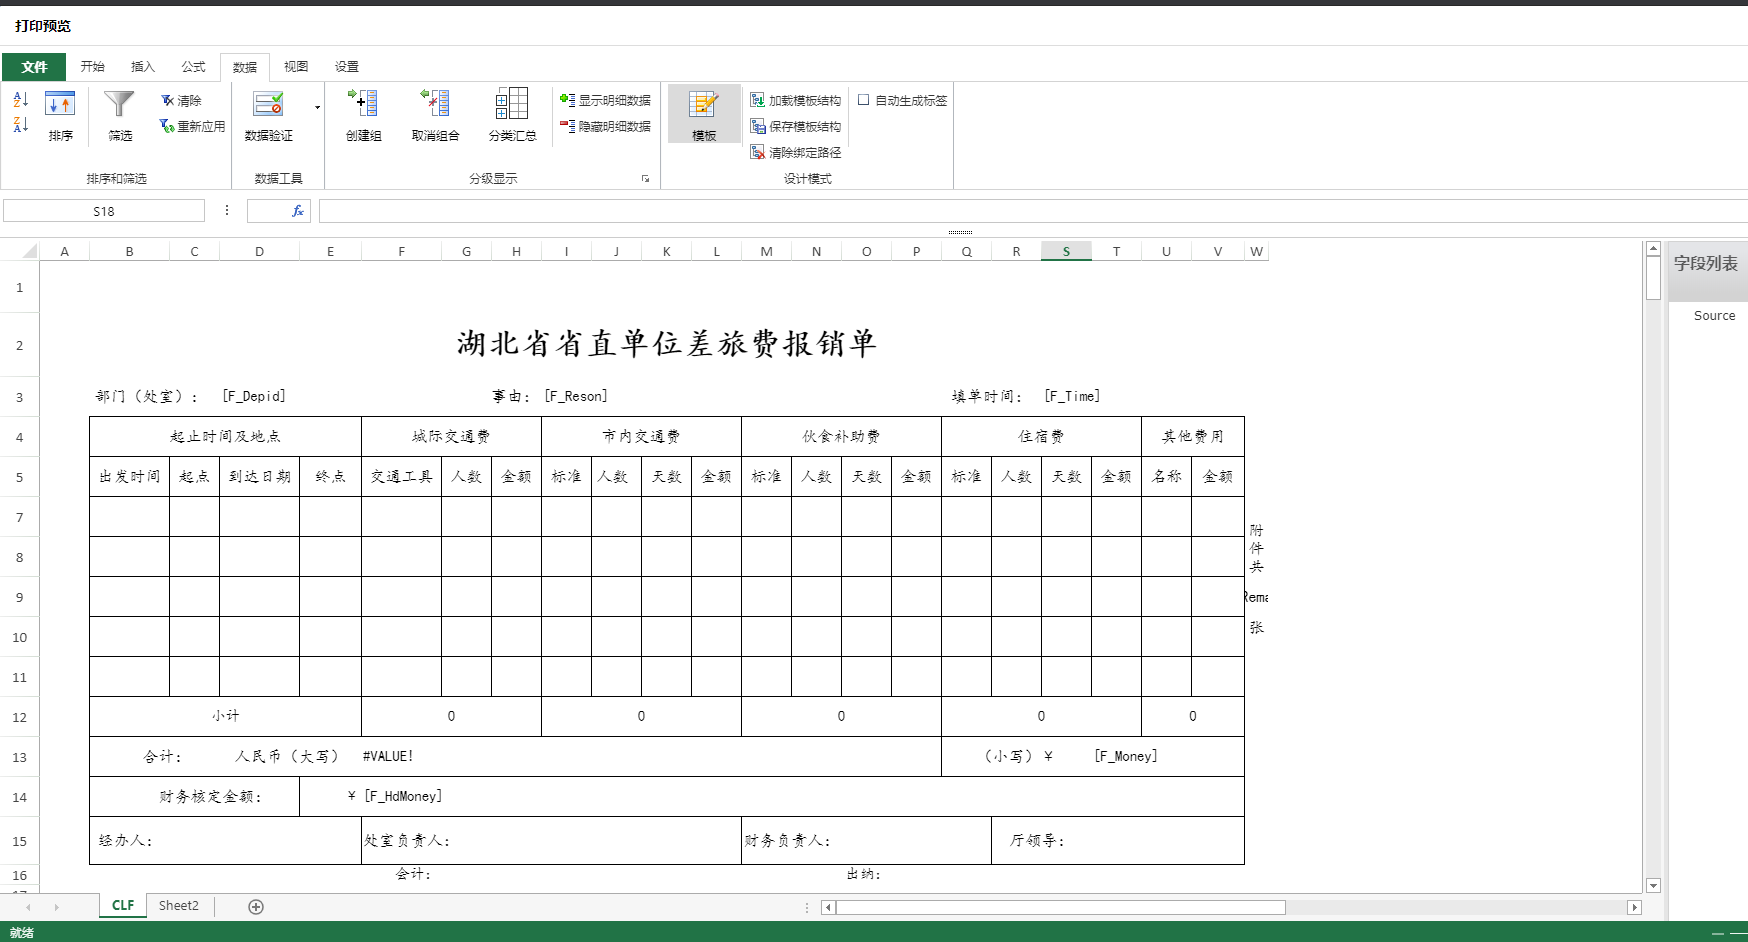Click the 小计 subtotal cell
This screenshot has width=1748, height=942.
click(x=226, y=716)
